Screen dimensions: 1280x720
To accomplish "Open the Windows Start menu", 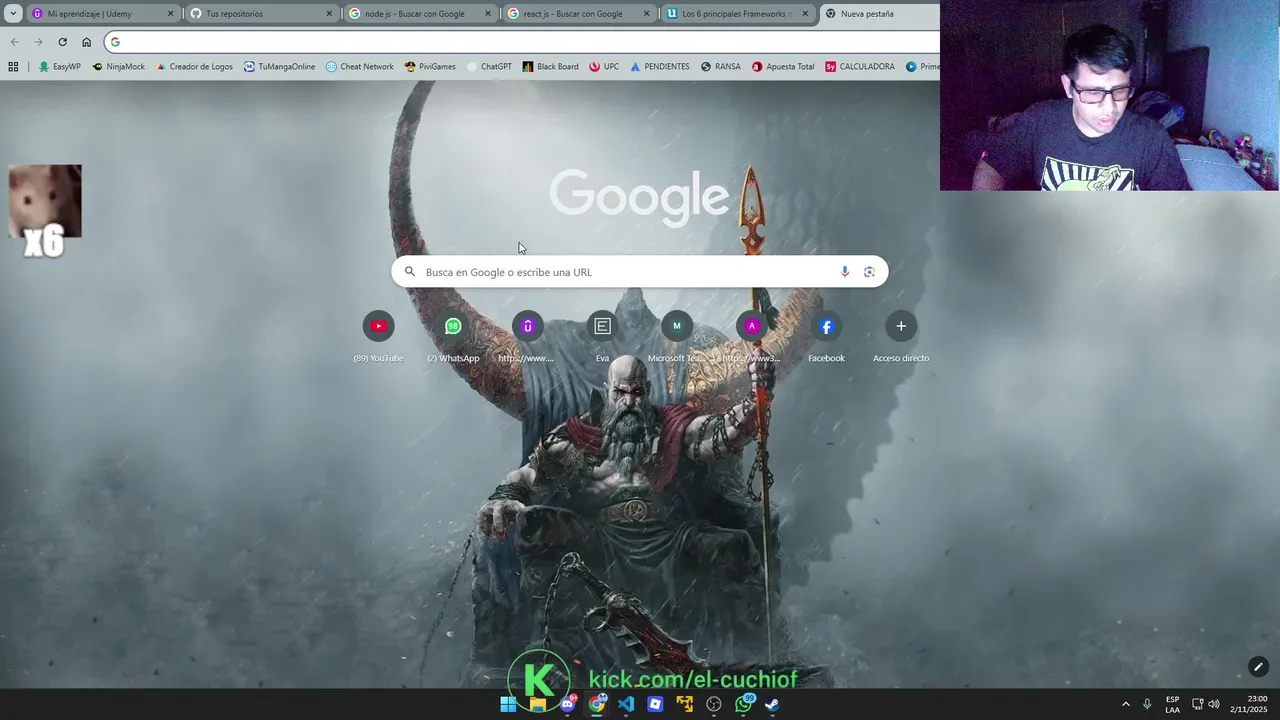I will pyautogui.click(x=508, y=704).
